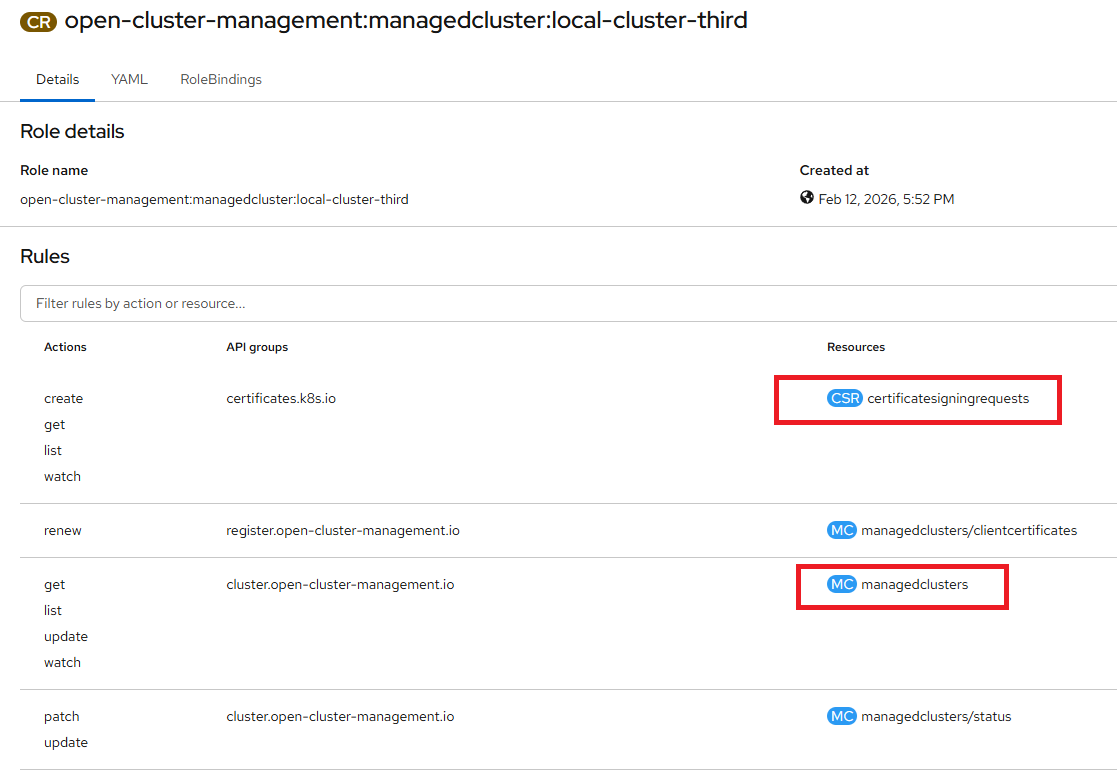The width and height of the screenshot is (1117, 777).
Task: Click MC badge beside managedclusters/status
Action: 842,717
